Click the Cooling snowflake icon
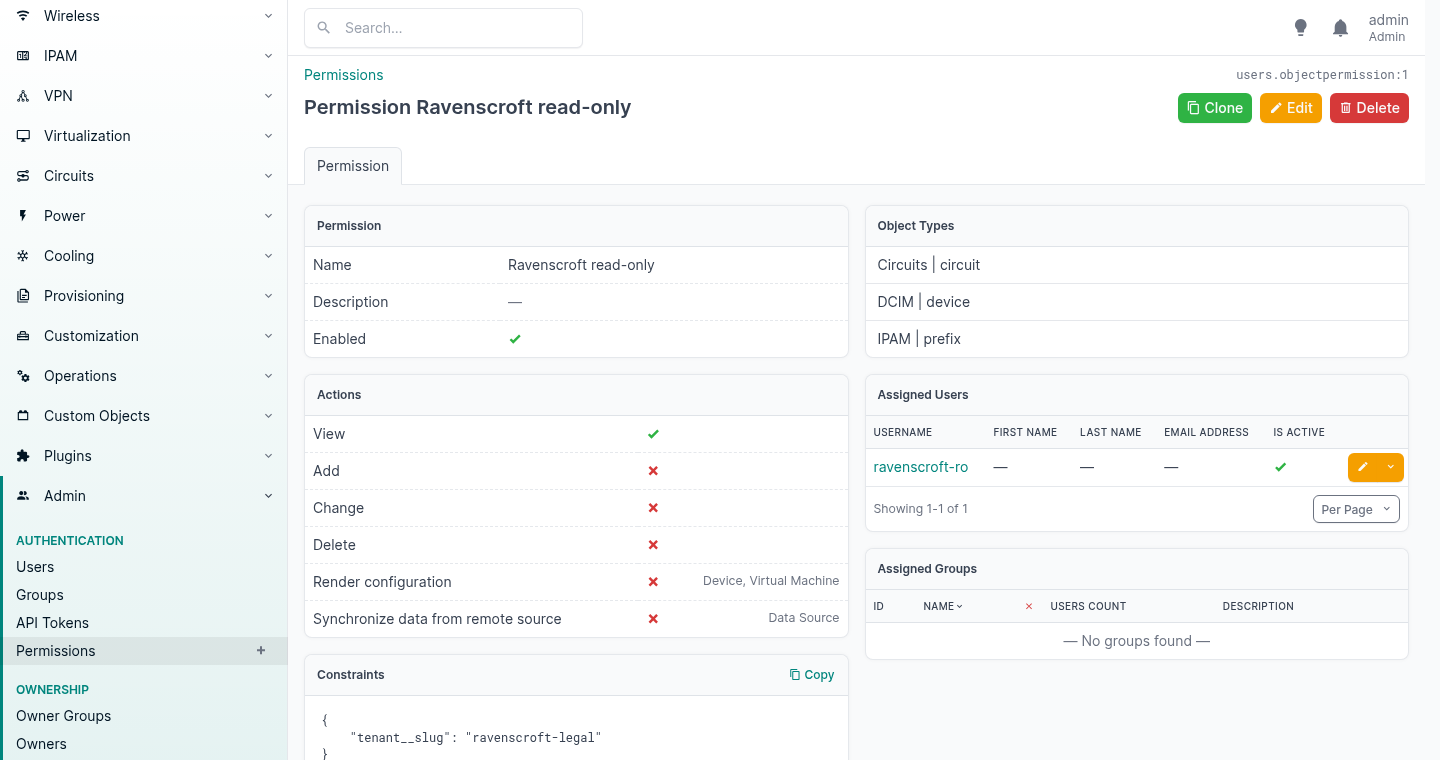Screen dimensions: 1440x760 point(23,256)
